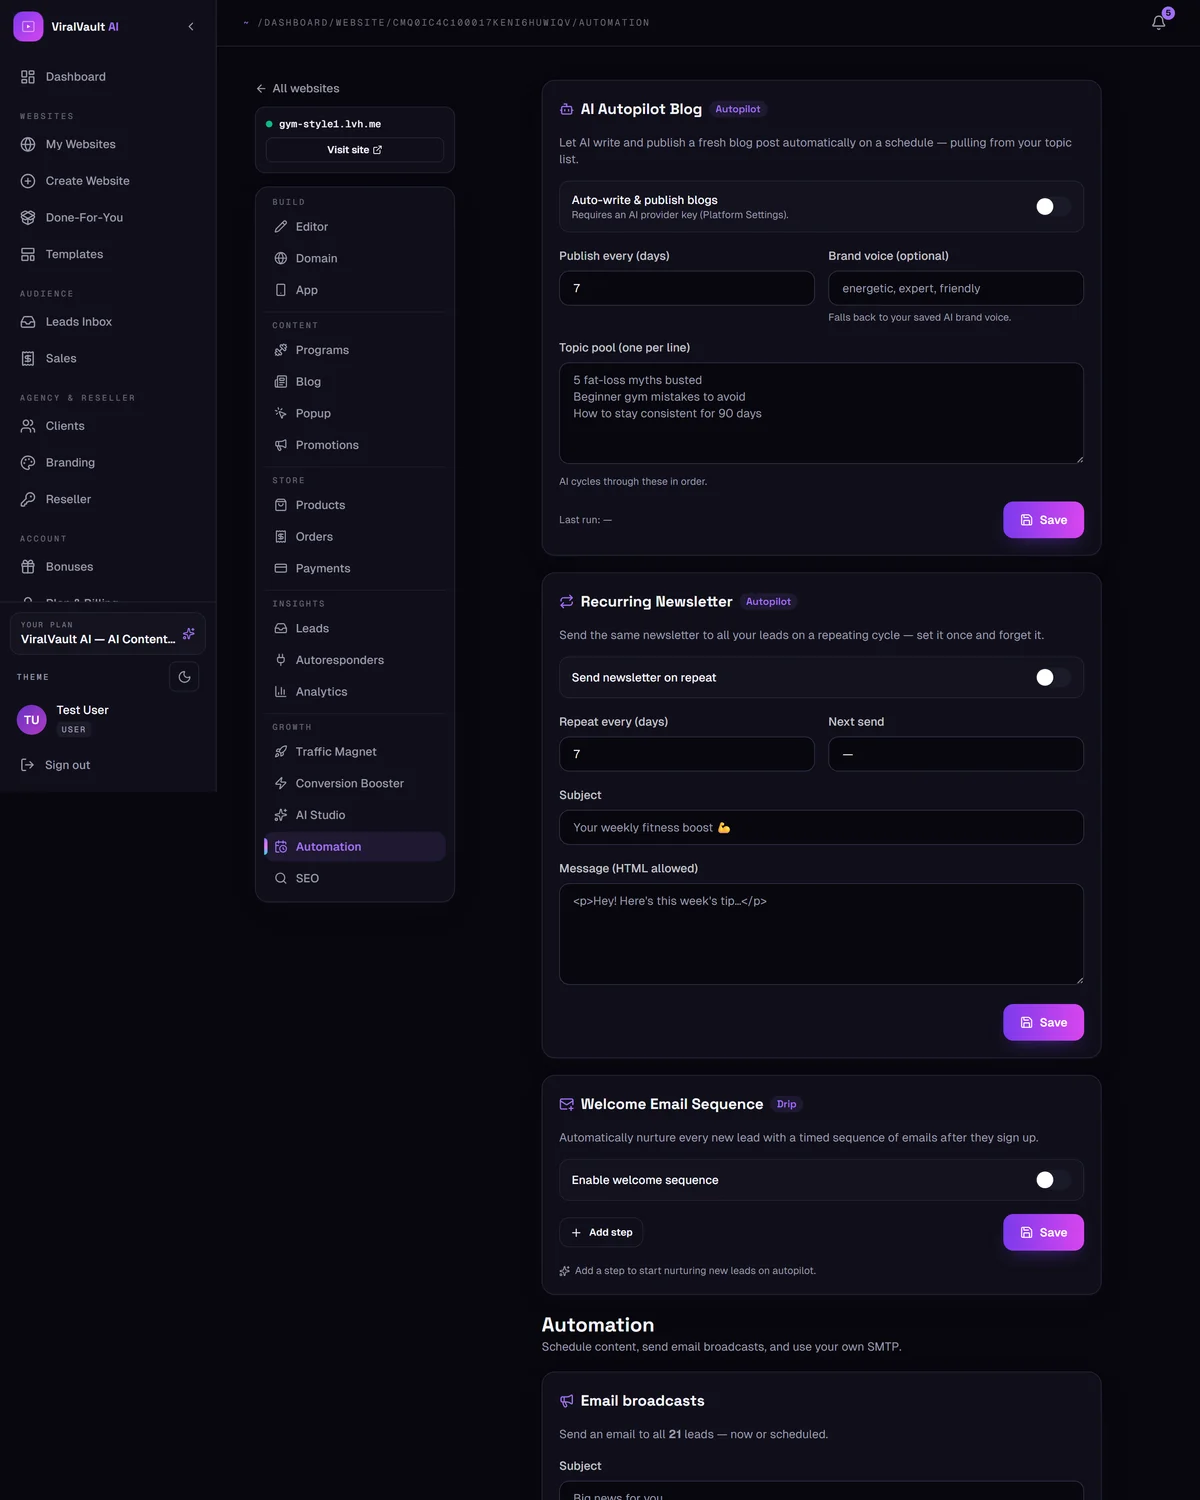Click the Dashboard grid icon
This screenshot has width=1200, height=1500.
[28, 77]
